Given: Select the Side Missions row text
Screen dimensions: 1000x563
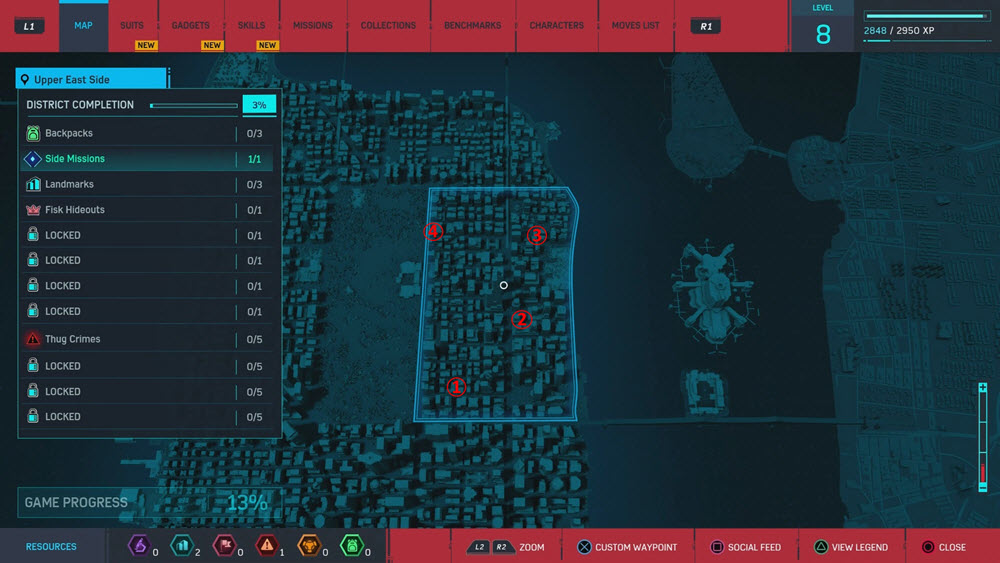Looking at the screenshot, I should 75,159.
